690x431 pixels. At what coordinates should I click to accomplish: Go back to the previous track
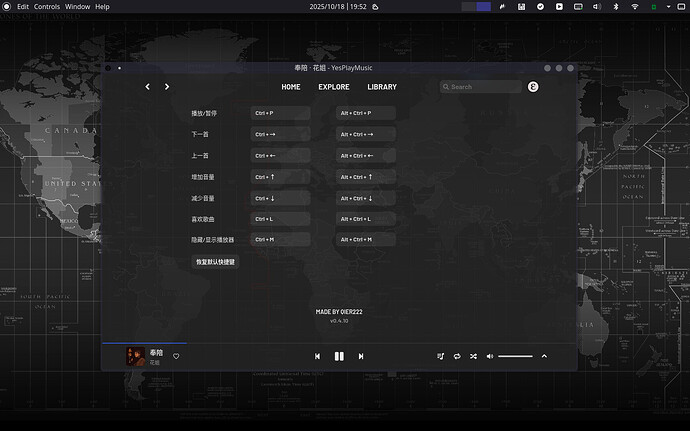(x=318, y=356)
